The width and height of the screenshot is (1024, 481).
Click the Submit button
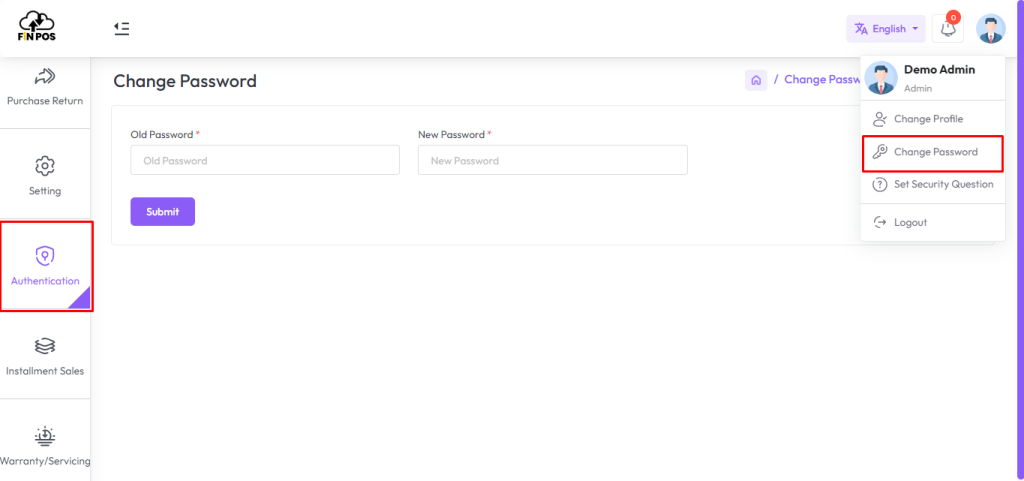point(163,211)
